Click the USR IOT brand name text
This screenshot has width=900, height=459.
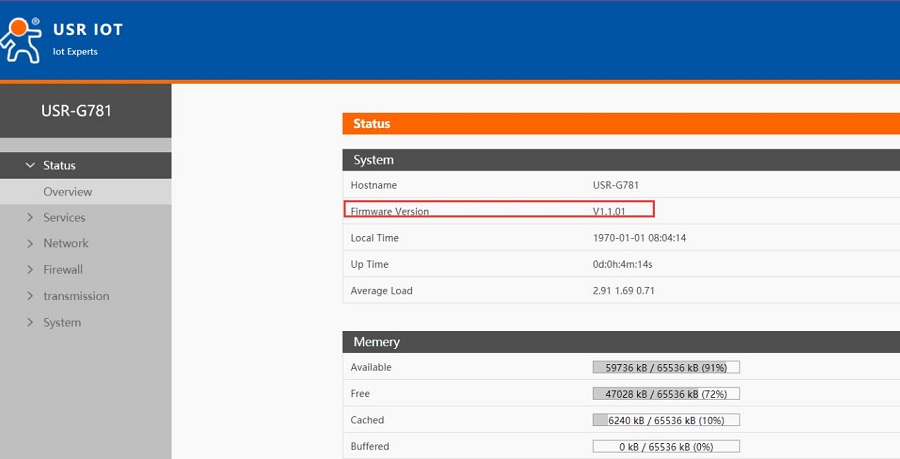tap(88, 30)
